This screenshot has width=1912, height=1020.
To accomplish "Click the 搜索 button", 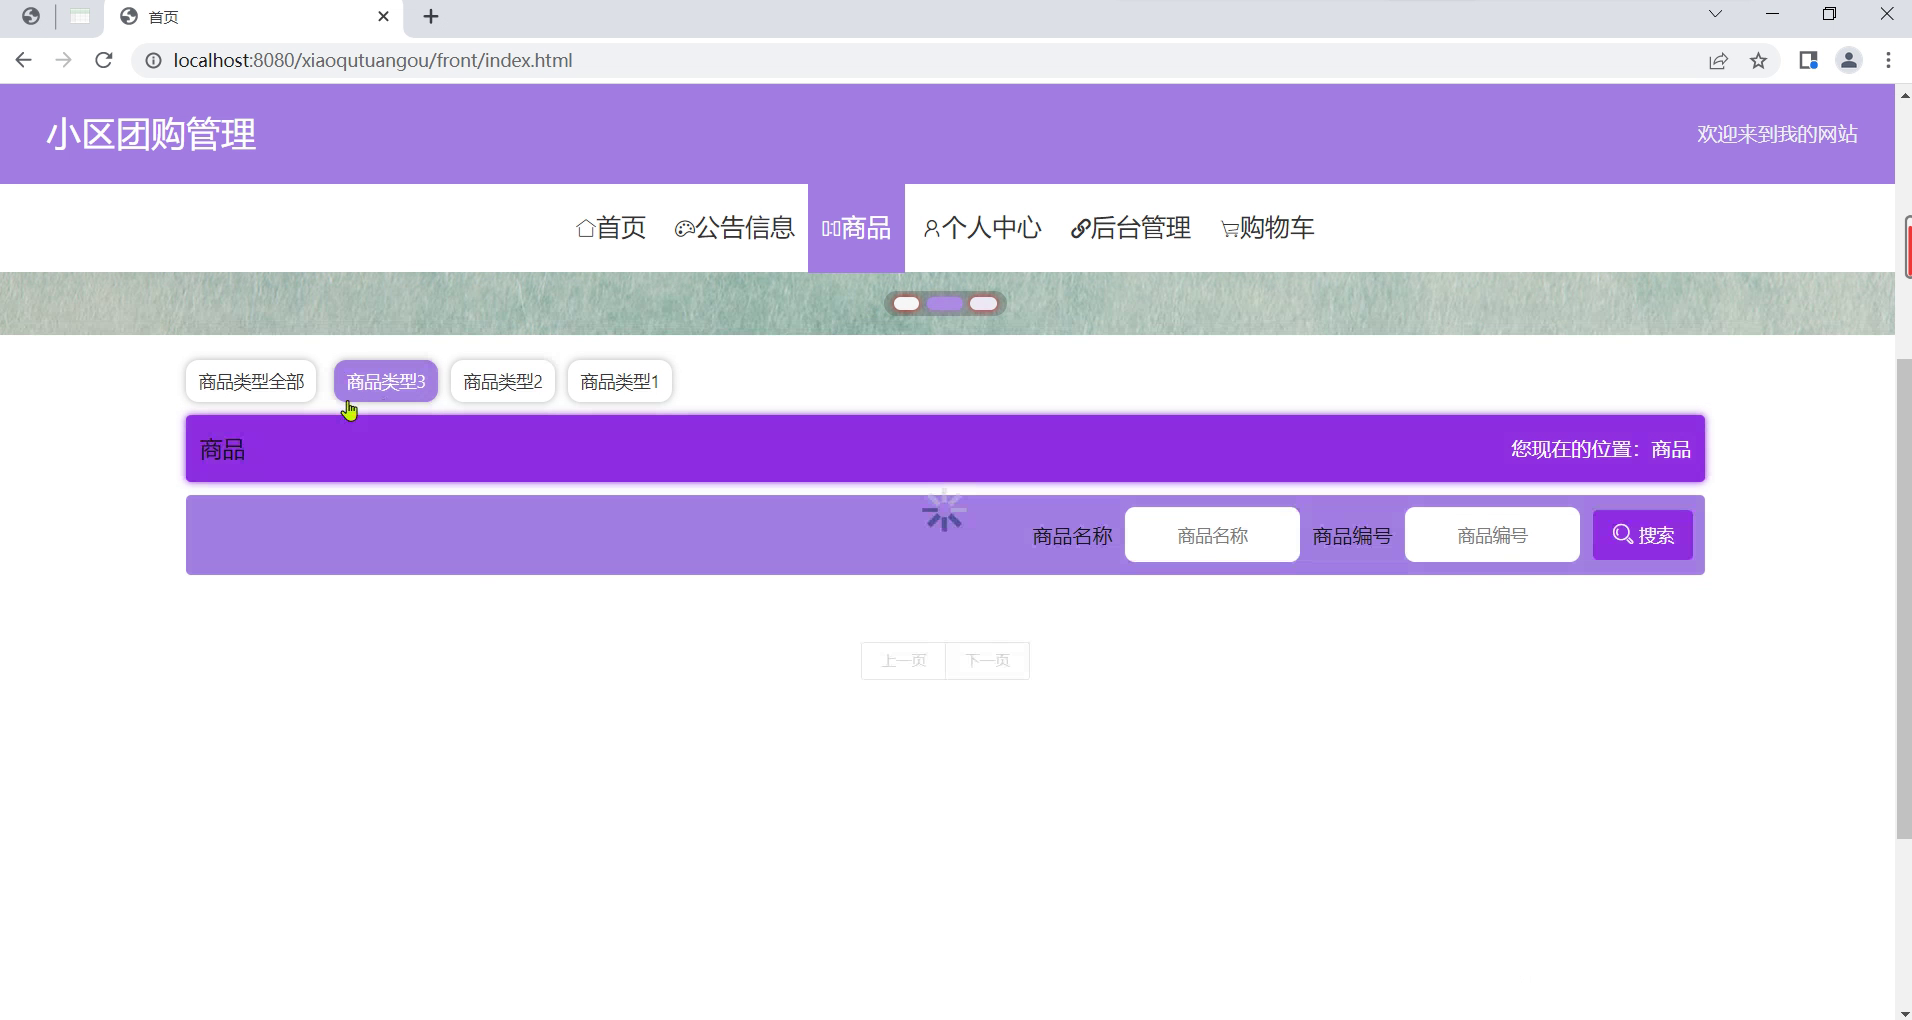I will pyautogui.click(x=1643, y=535).
